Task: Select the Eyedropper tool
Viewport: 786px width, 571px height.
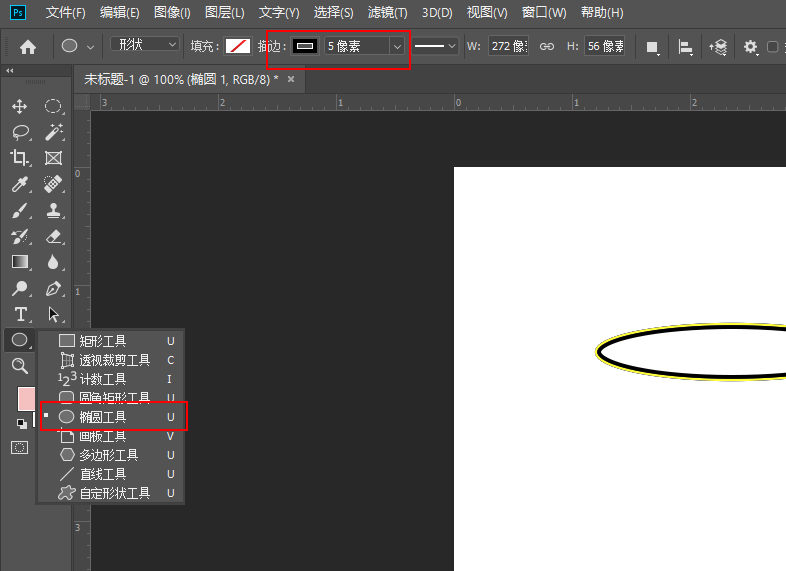Action: coord(19,184)
